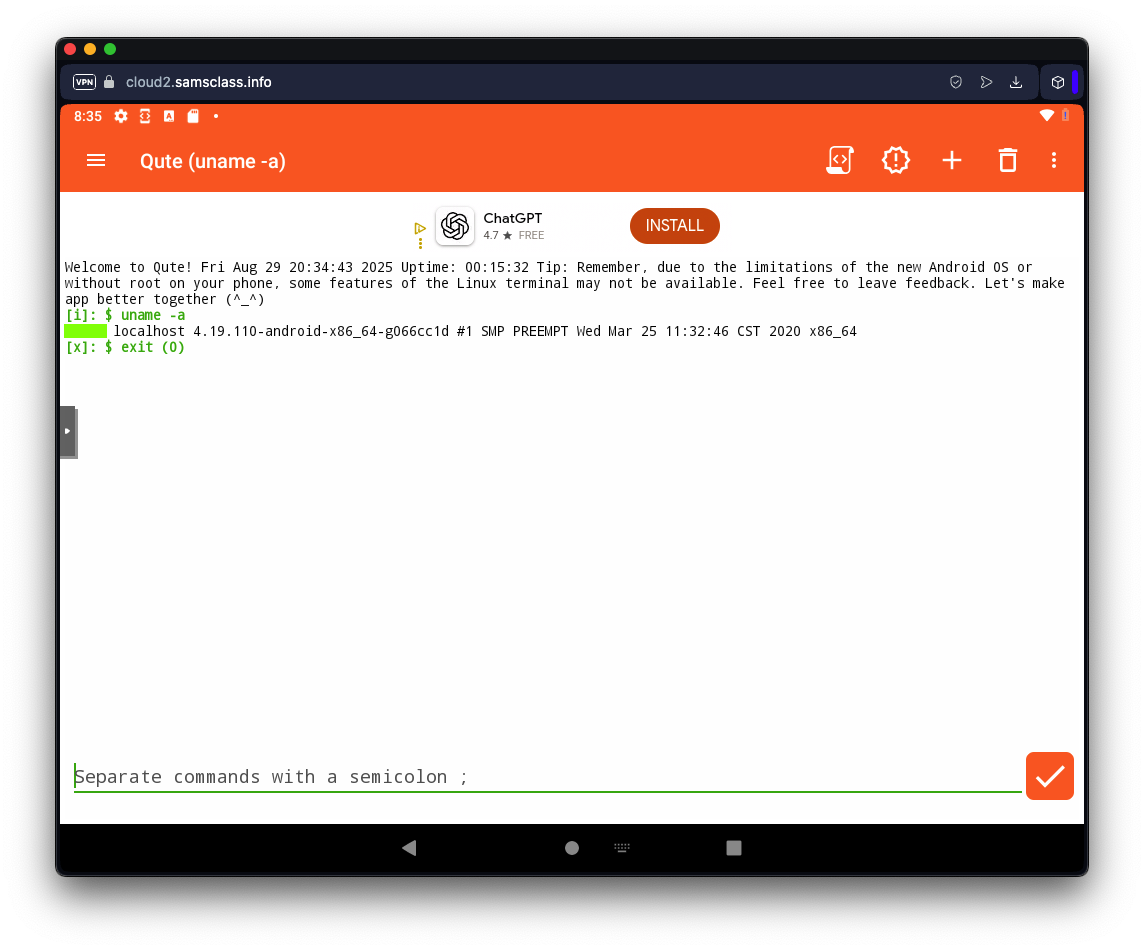Expand the left side drawer handle

(68, 431)
